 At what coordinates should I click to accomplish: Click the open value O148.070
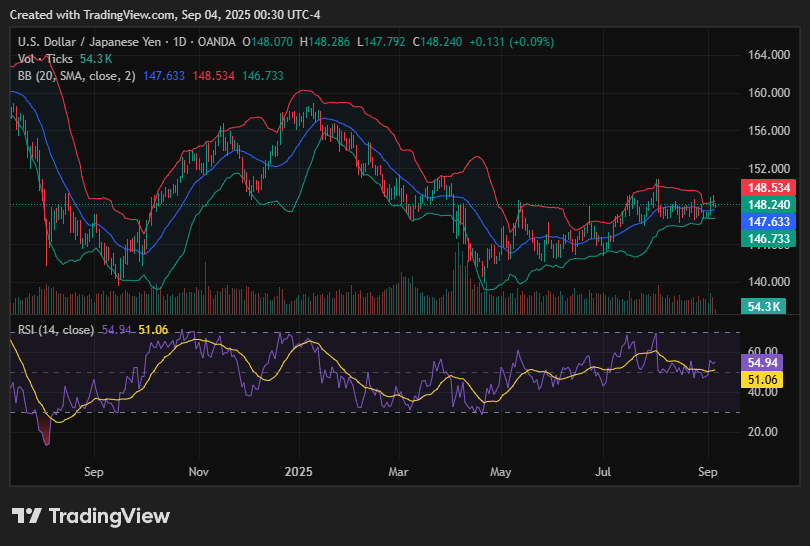[268, 42]
